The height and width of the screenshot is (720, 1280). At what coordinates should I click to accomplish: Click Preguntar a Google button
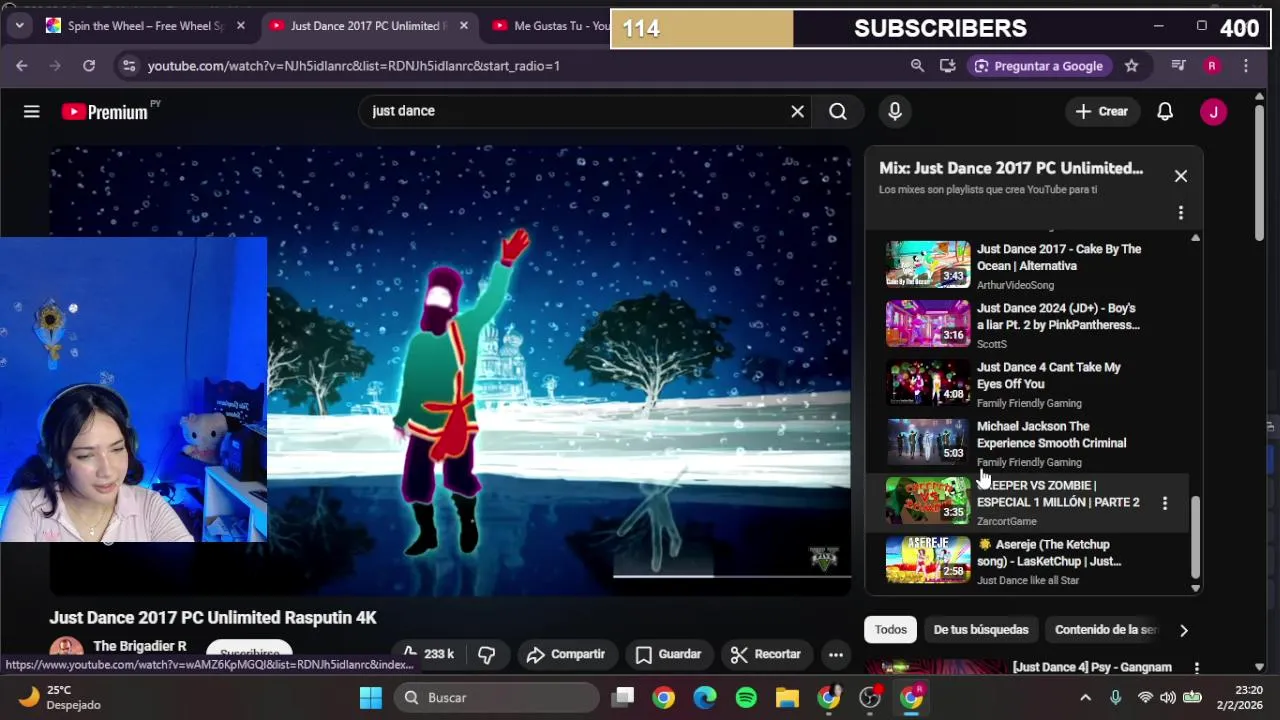1038,66
